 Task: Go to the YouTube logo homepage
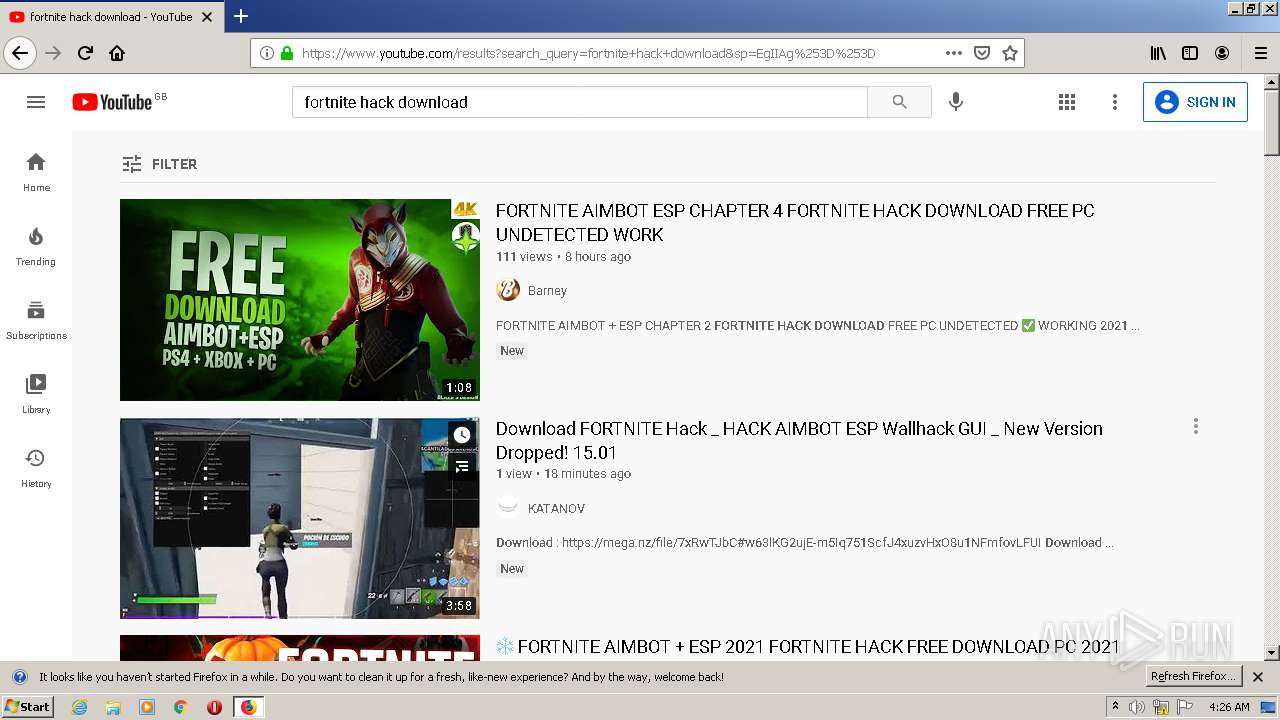tap(111, 102)
